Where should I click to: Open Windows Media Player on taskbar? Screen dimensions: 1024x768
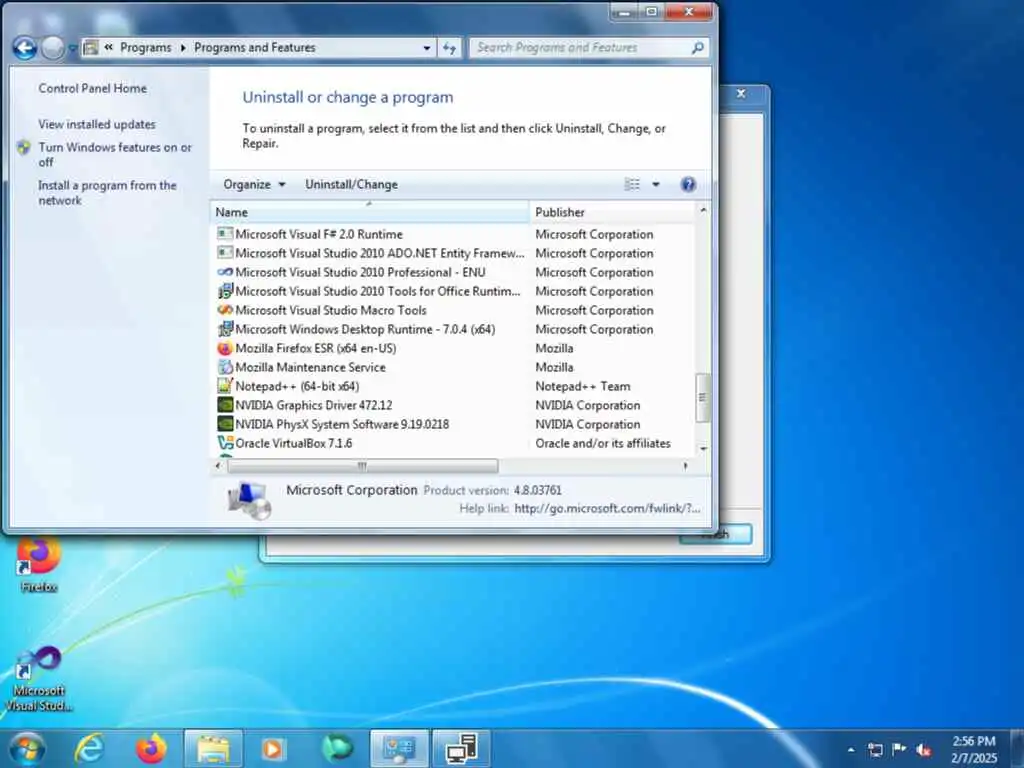274,749
